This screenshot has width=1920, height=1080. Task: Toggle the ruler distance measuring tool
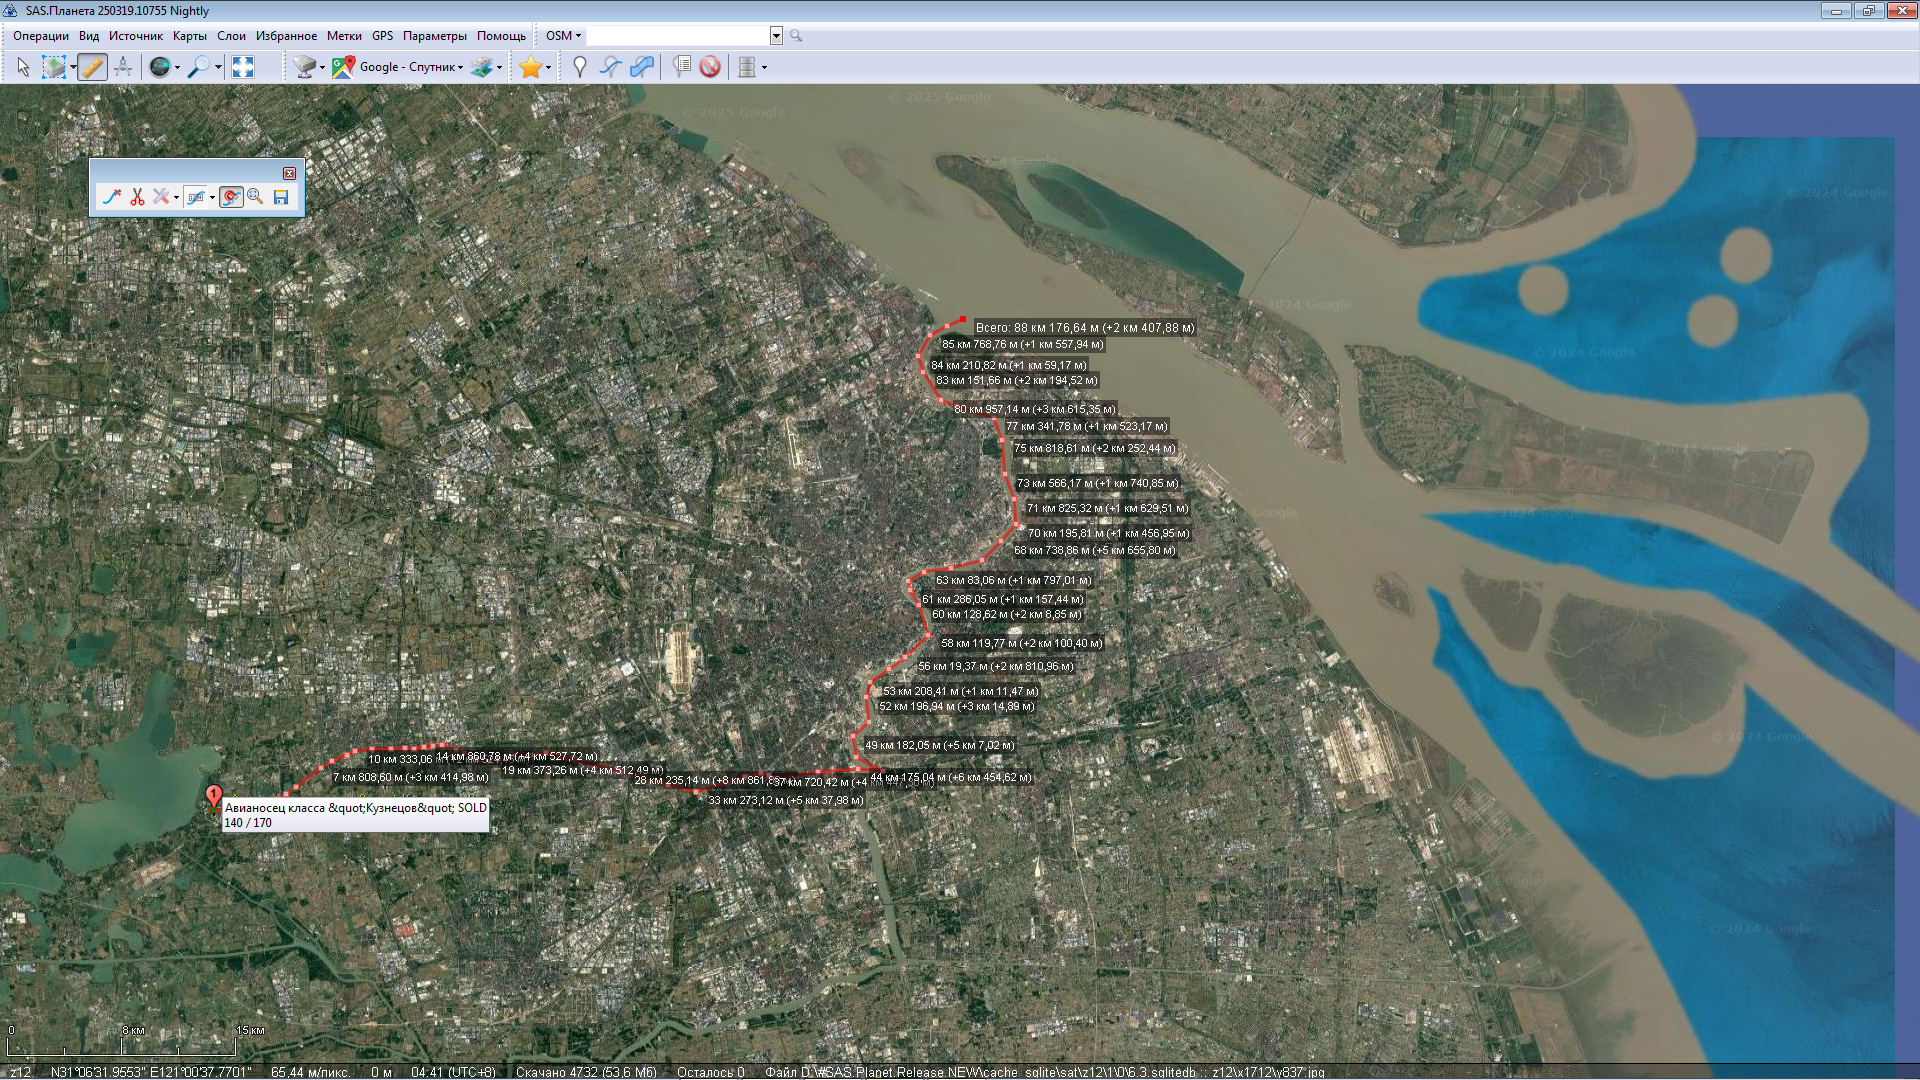(92, 67)
